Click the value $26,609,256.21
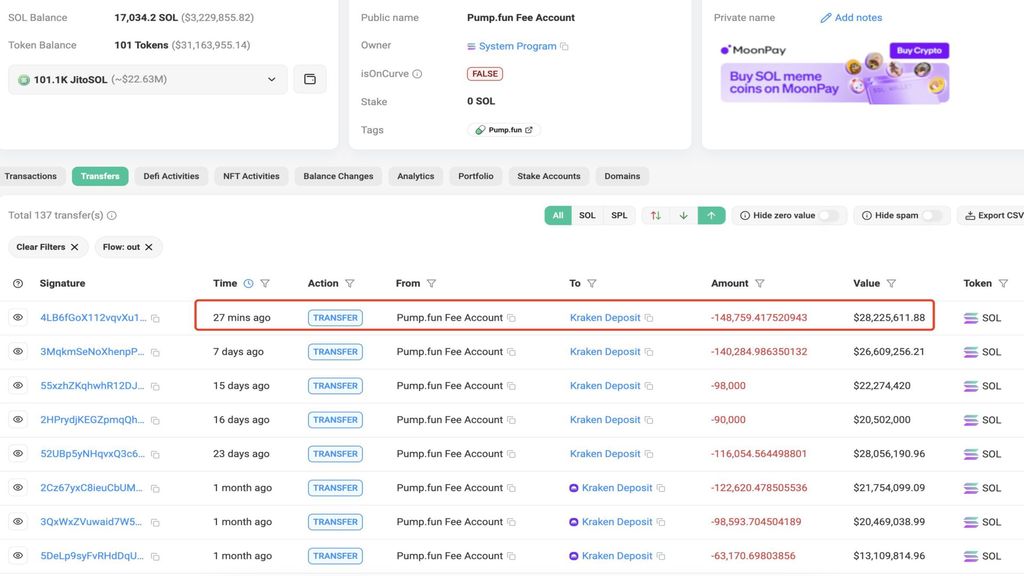This screenshot has width=1024, height=576. [x=889, y=352]
